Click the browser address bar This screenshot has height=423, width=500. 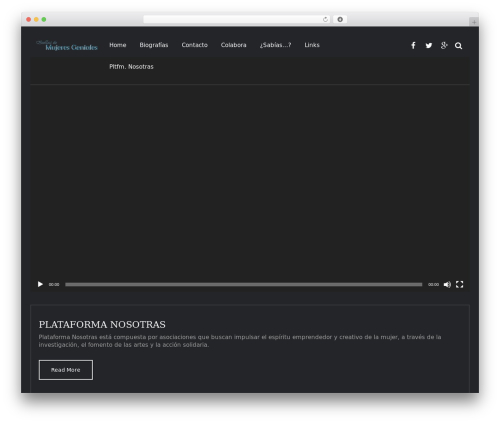237,19
